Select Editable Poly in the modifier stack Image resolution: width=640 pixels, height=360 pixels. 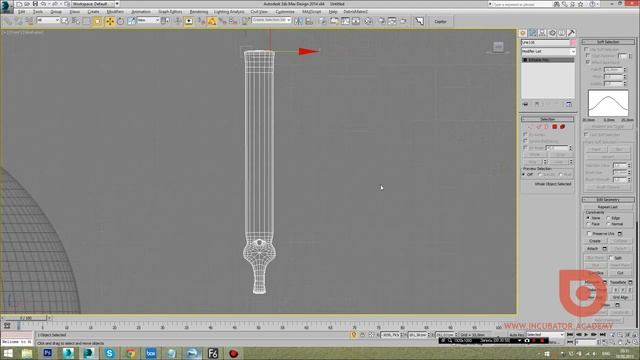pyautogui.click(x=548, y=60)
